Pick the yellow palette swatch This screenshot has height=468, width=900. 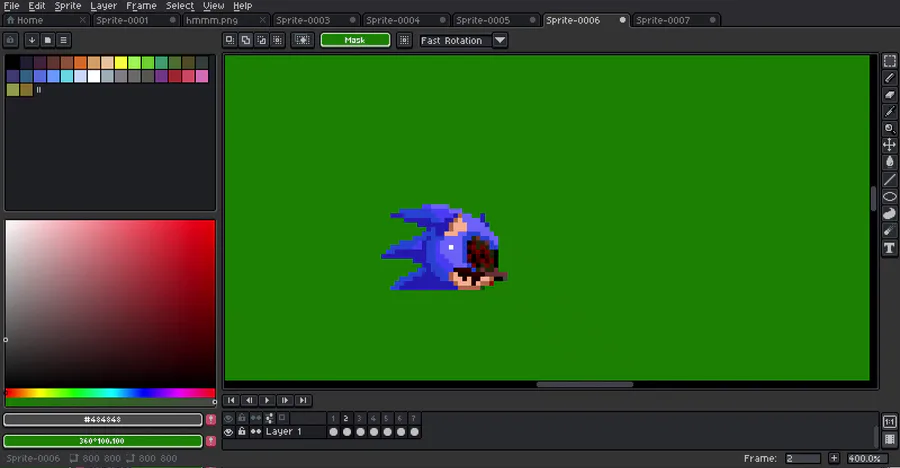[121, 62]
